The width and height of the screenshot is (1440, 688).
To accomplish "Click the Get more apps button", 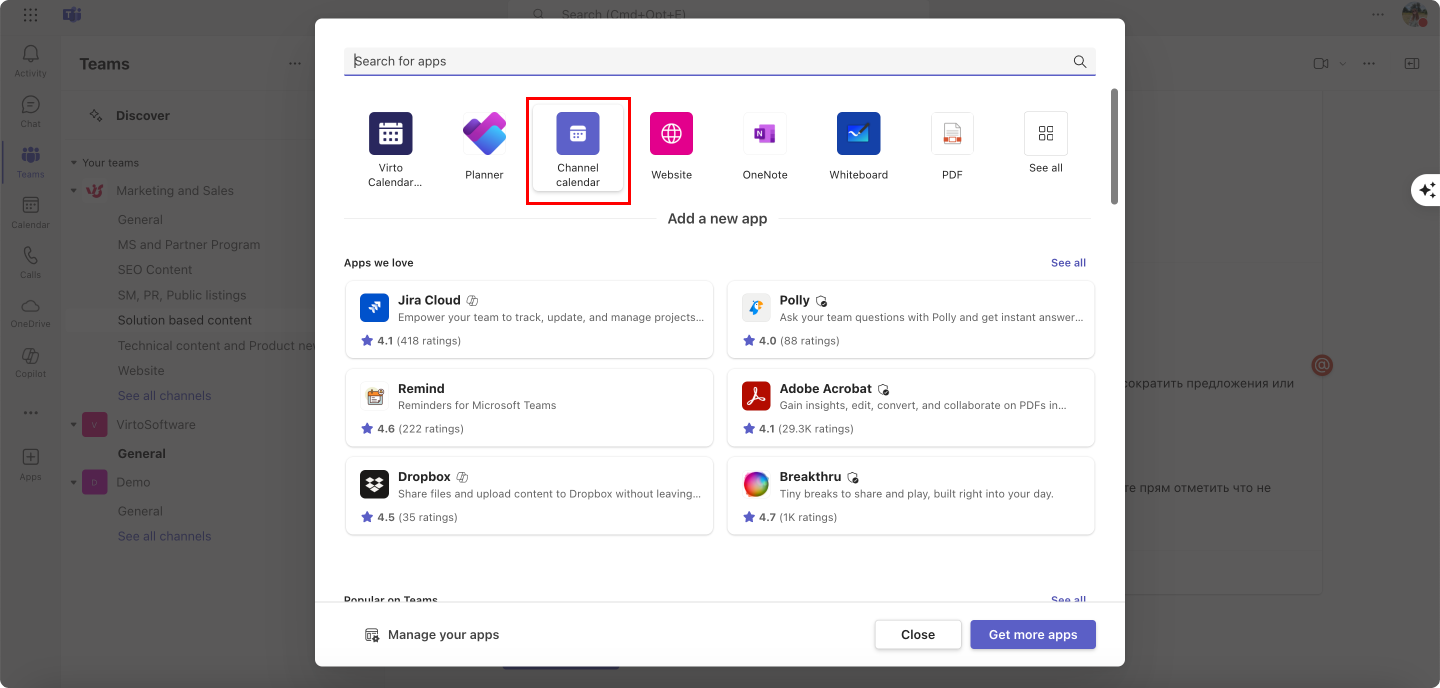I will [1033, 635].
